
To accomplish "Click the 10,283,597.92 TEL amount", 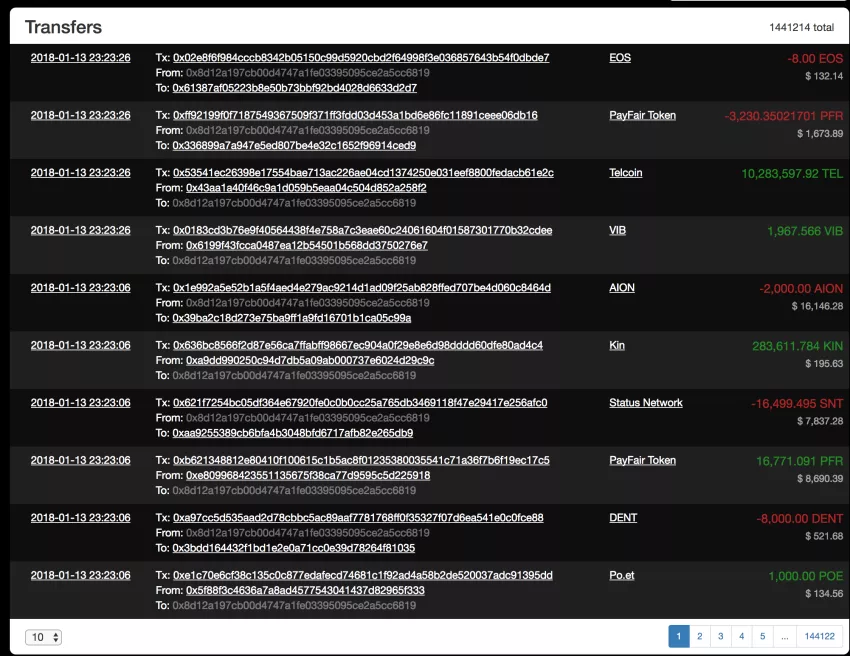I will (792, 173).
